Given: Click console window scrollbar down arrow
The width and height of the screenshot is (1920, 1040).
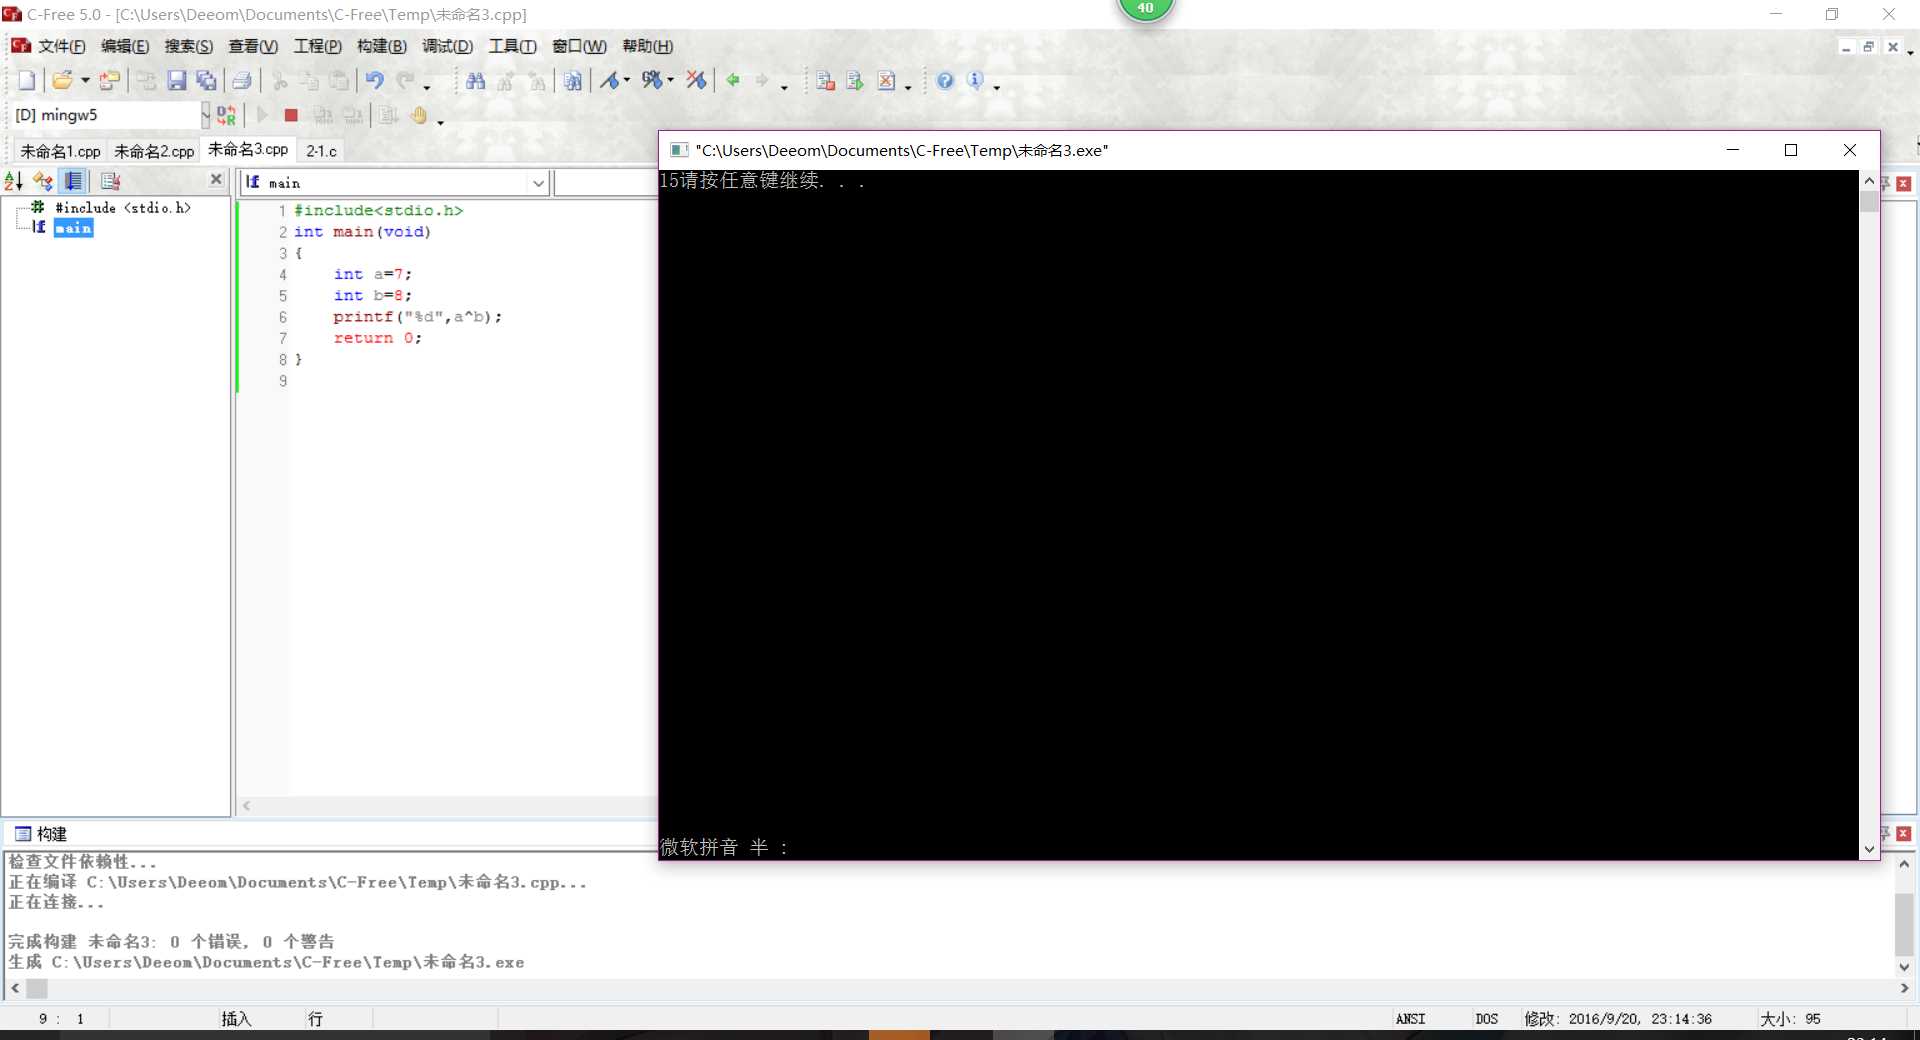Looking at the screenshot, I should coord(1869,849).
